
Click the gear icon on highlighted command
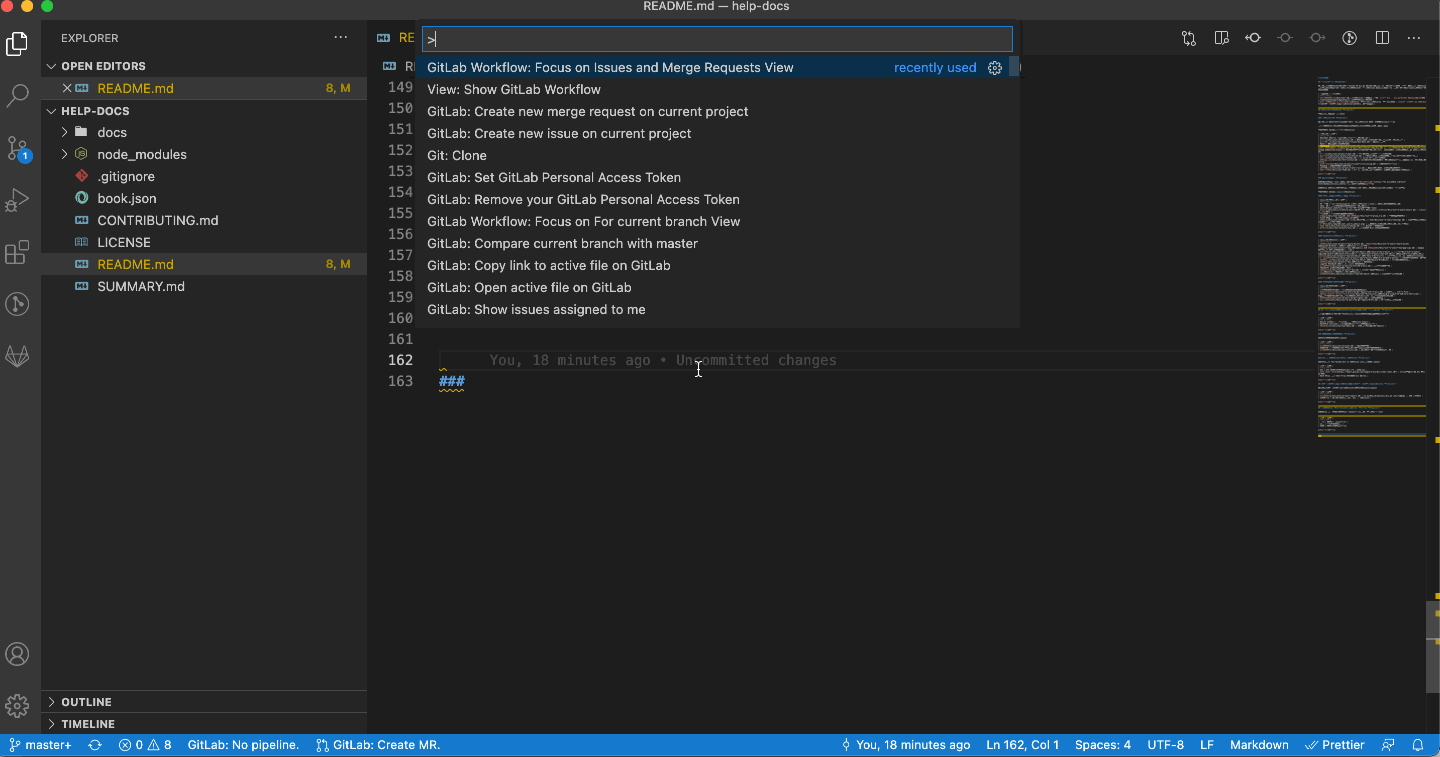coord(995,68)
